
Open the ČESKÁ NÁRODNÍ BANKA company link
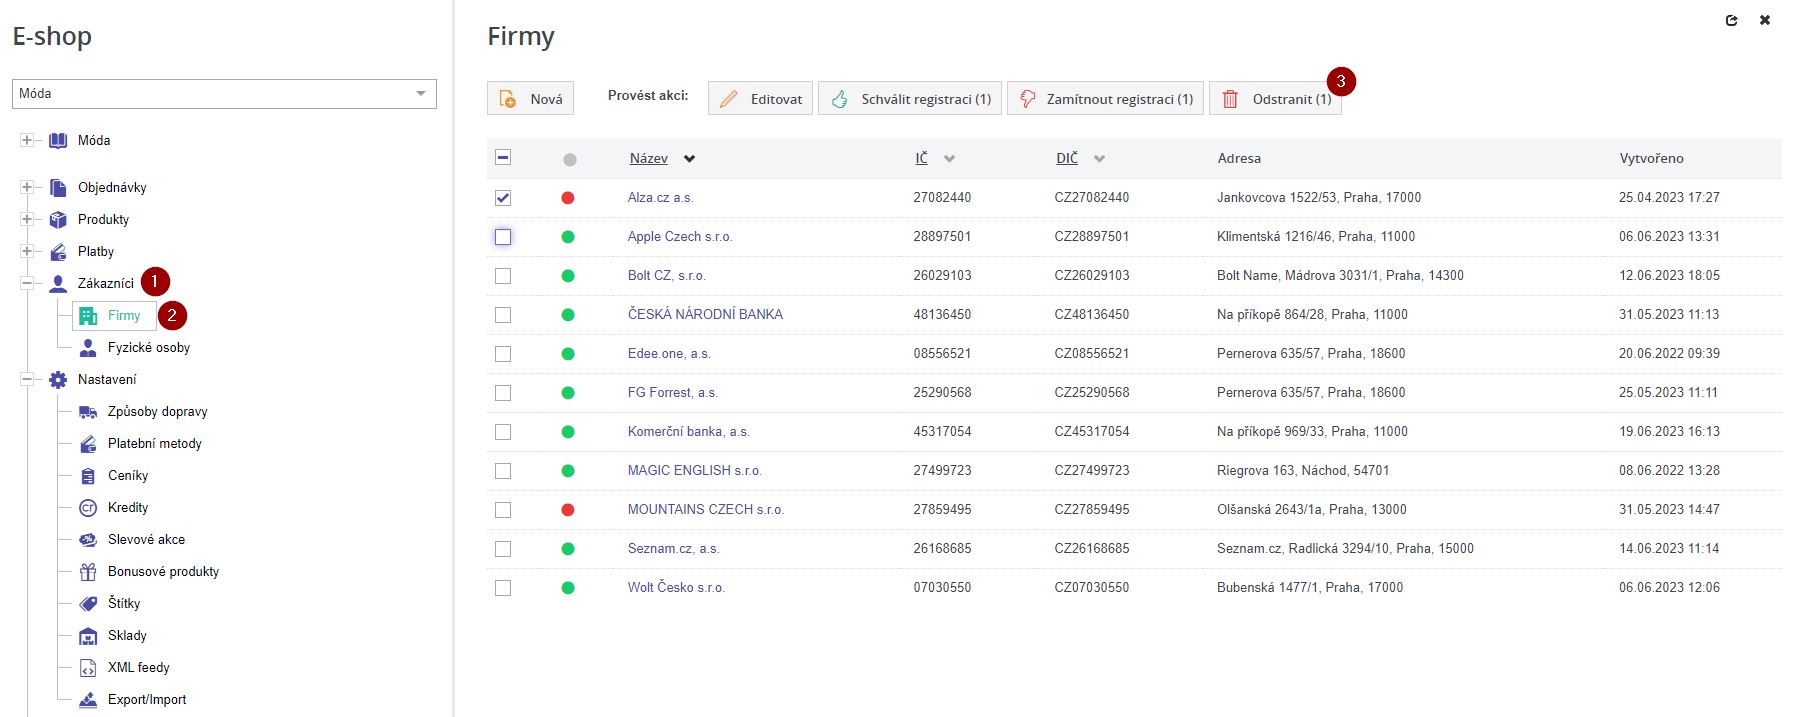[705, 314]
